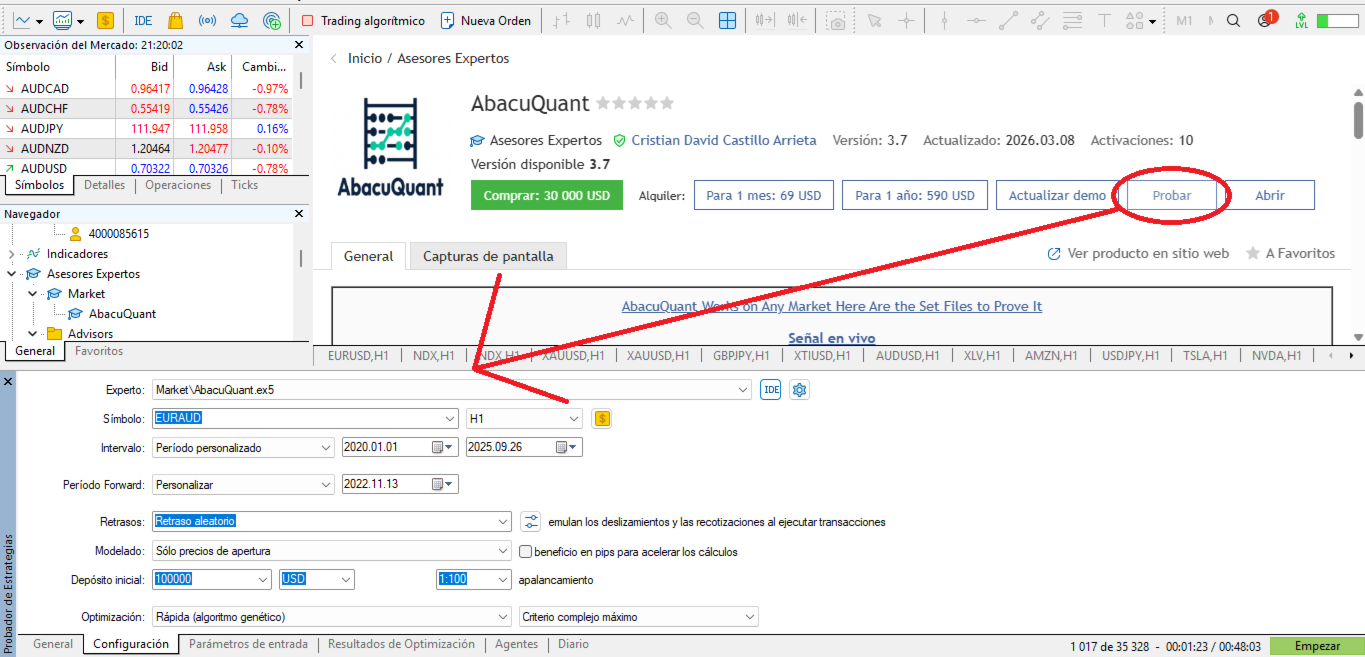Switch to Parámetros de entrada tab
This screenshot has height=657, width=1365.
point(248,645)
